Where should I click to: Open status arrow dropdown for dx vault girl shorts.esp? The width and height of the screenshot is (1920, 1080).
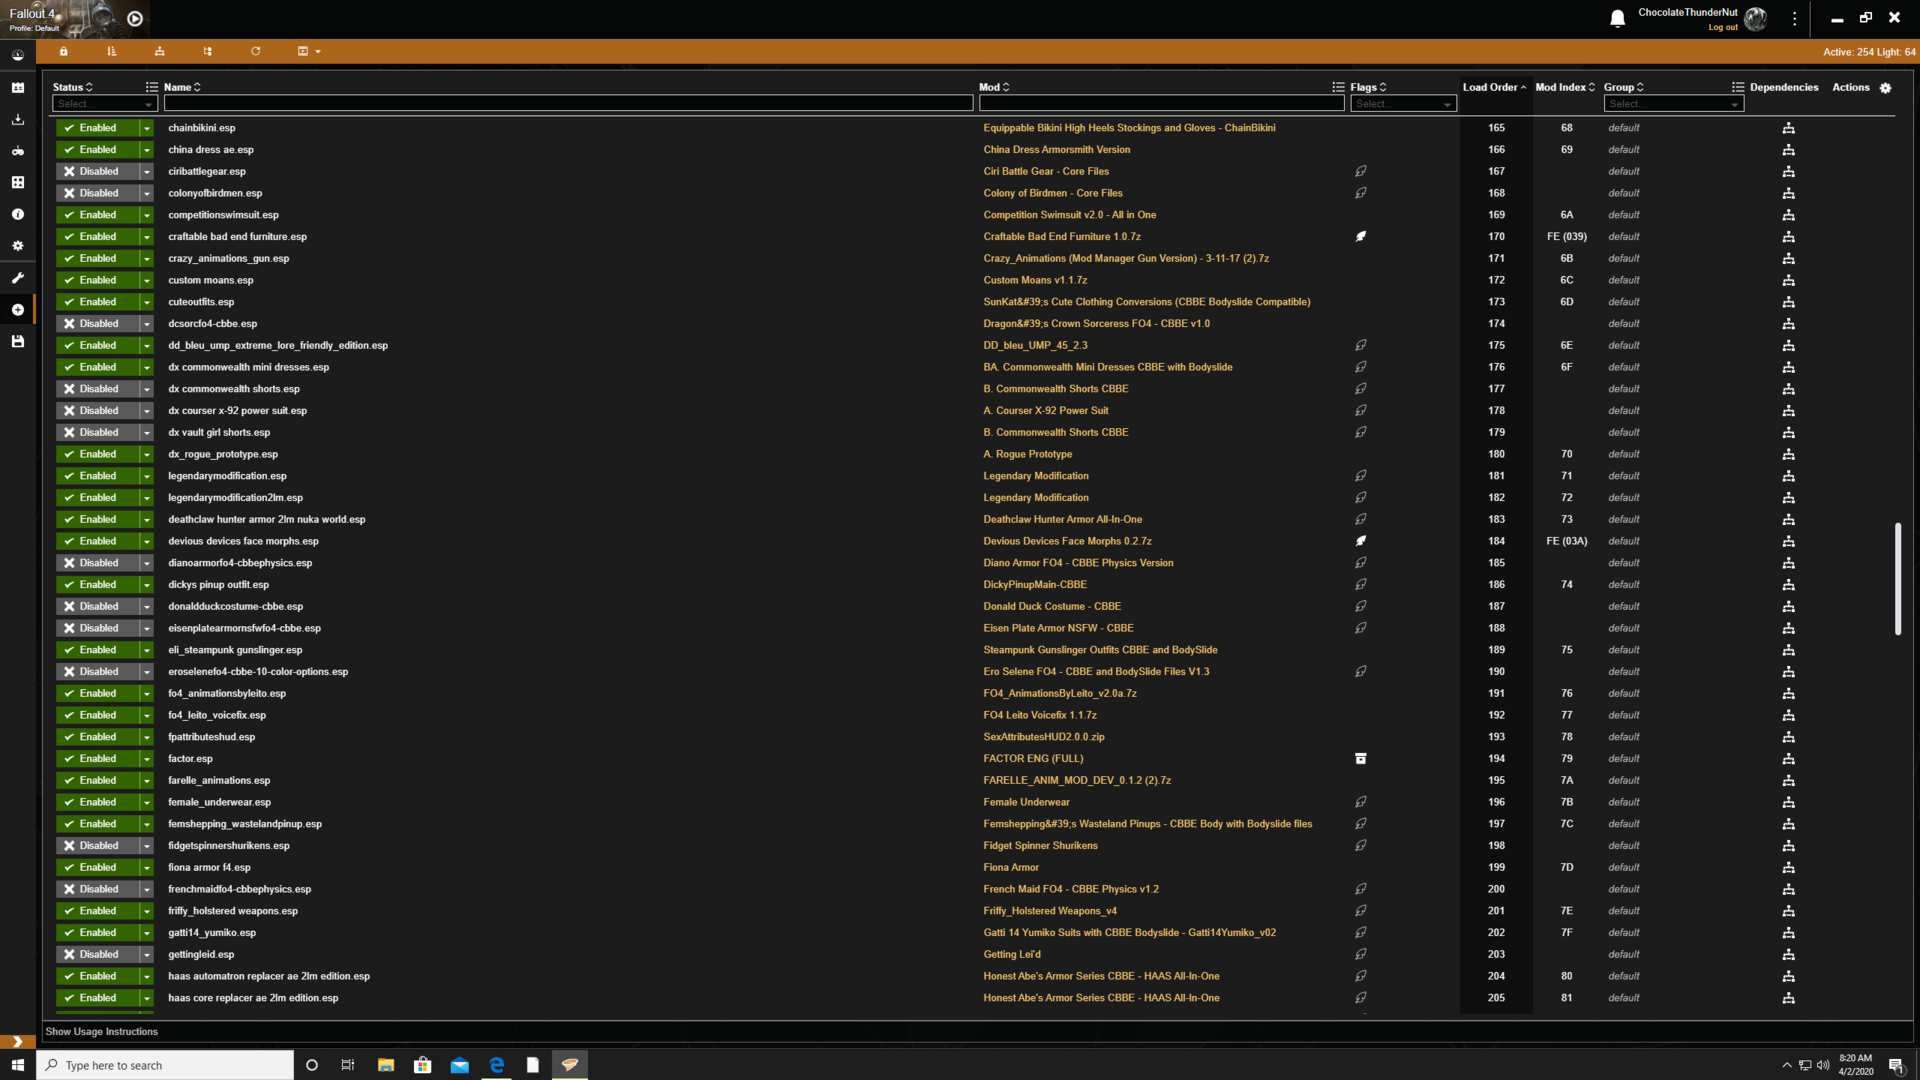pos(147,433)
